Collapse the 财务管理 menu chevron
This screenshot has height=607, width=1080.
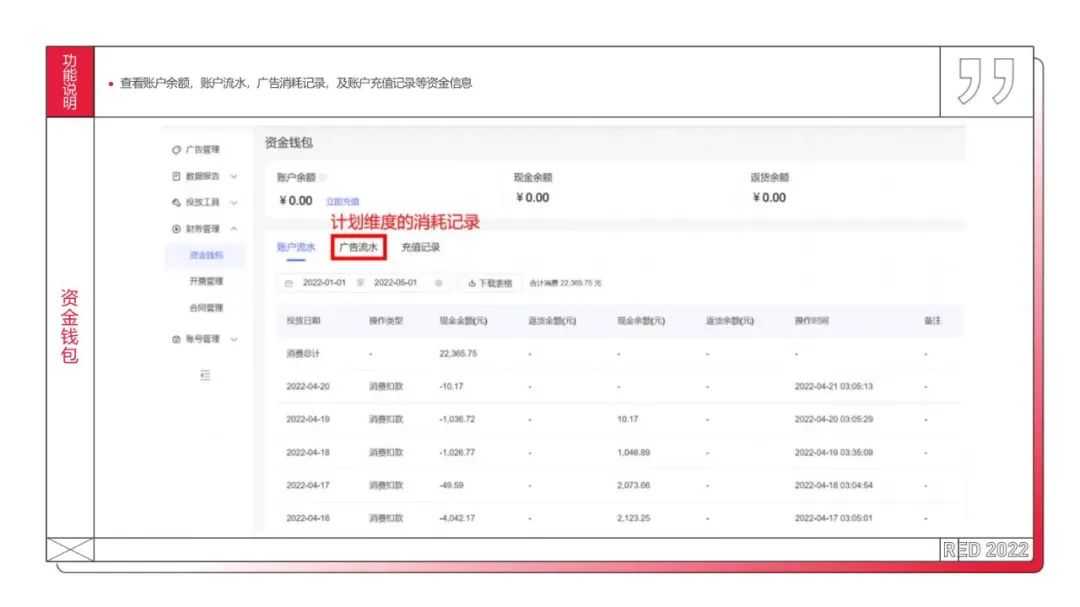pyautogui.click(x=234, y=229)
